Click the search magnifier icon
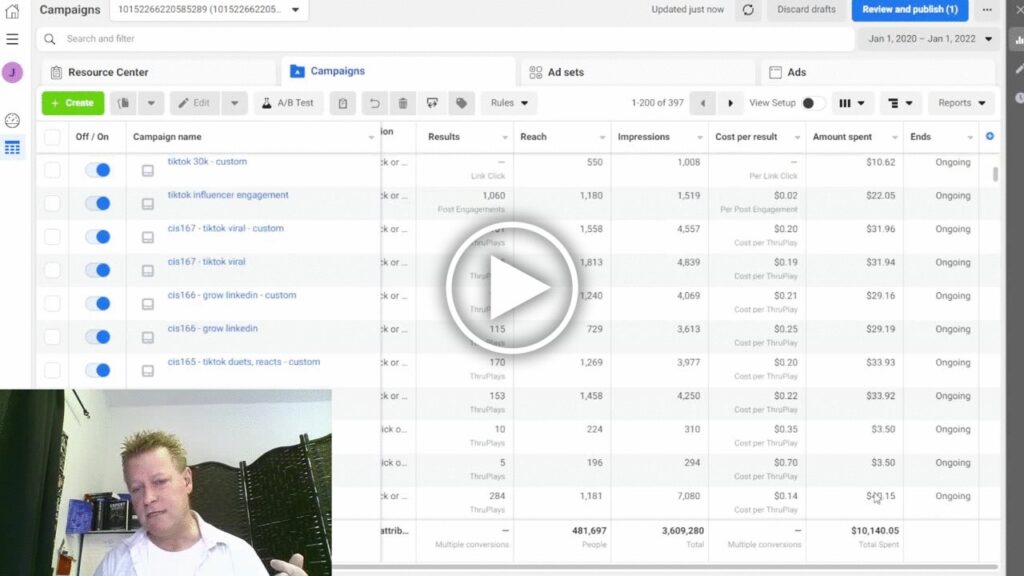Image resolution: width=1024 pixels, height=576 pixels. click(50, 39)
